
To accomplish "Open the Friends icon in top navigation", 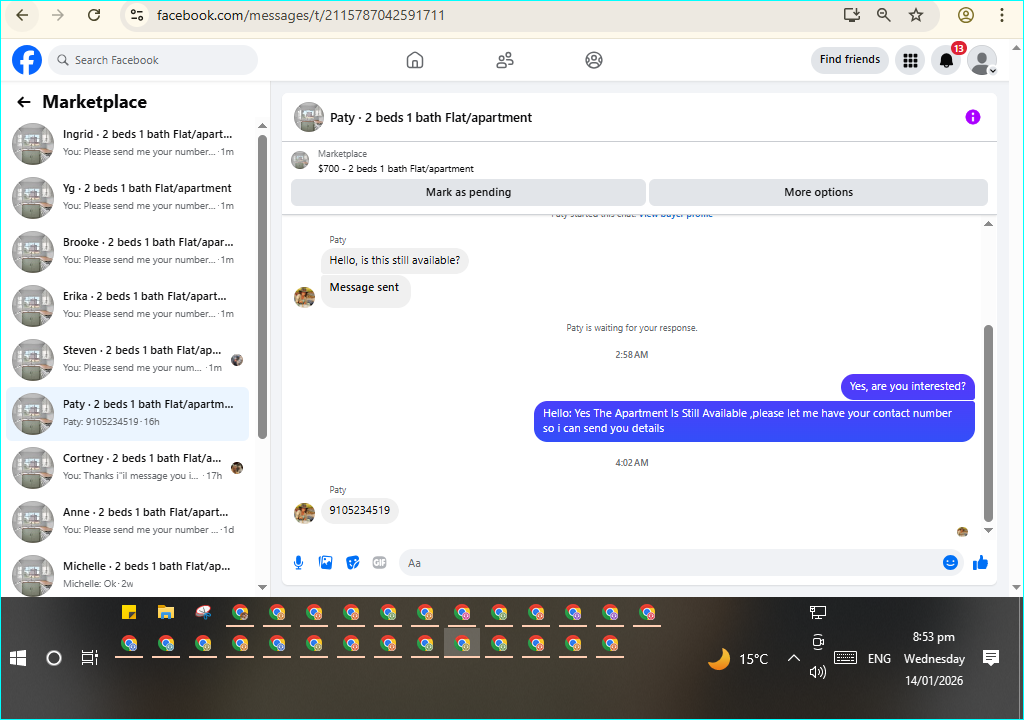I will (505, 60).
